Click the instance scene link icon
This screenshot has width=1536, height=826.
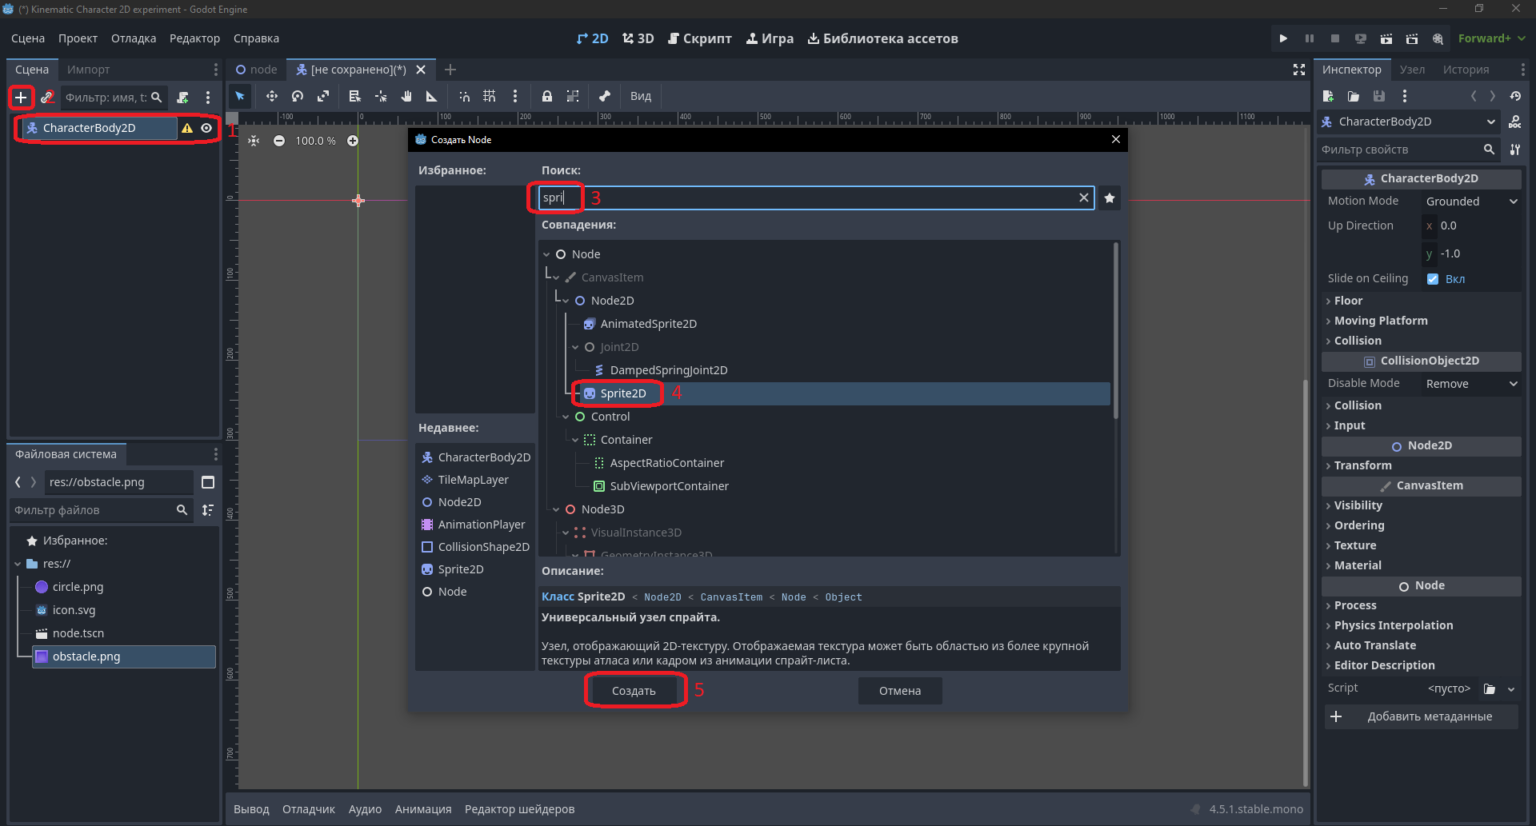coord(46,97)
